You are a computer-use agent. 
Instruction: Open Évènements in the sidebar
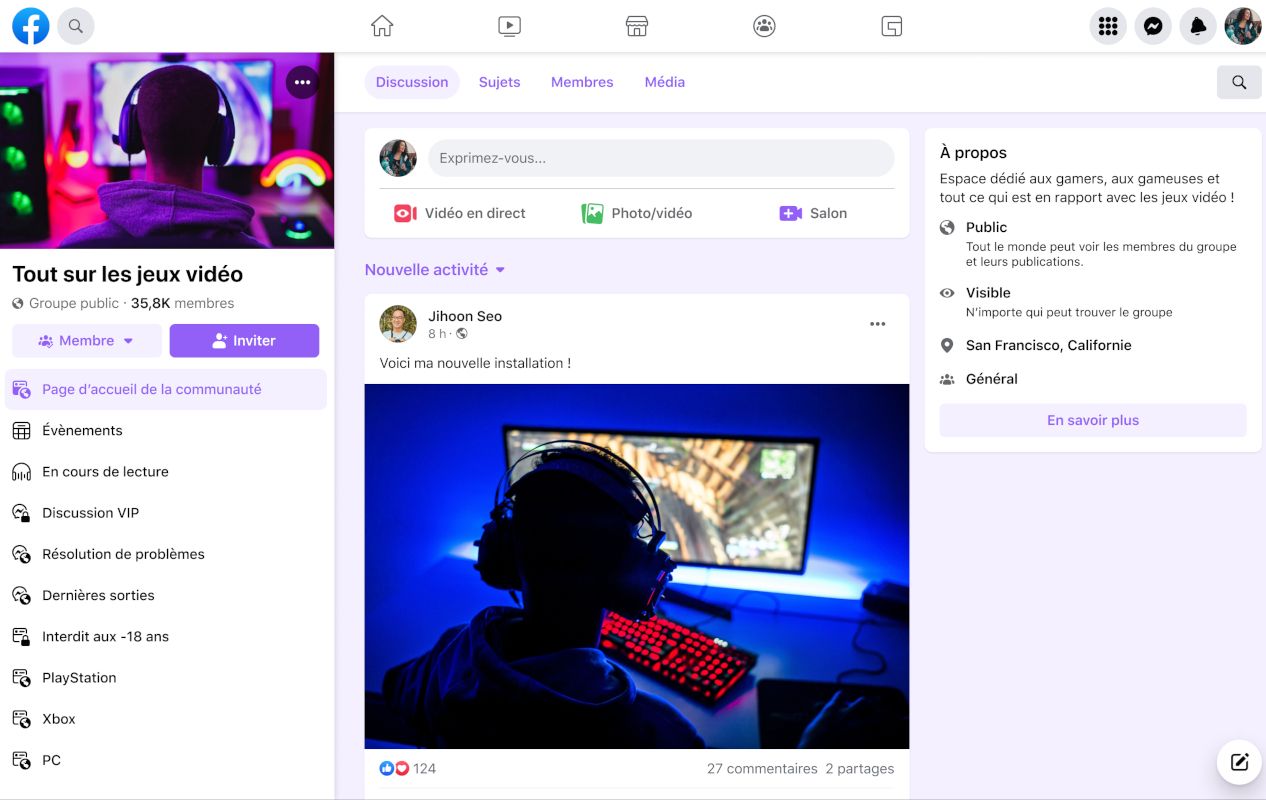click(x=166, y=430)
